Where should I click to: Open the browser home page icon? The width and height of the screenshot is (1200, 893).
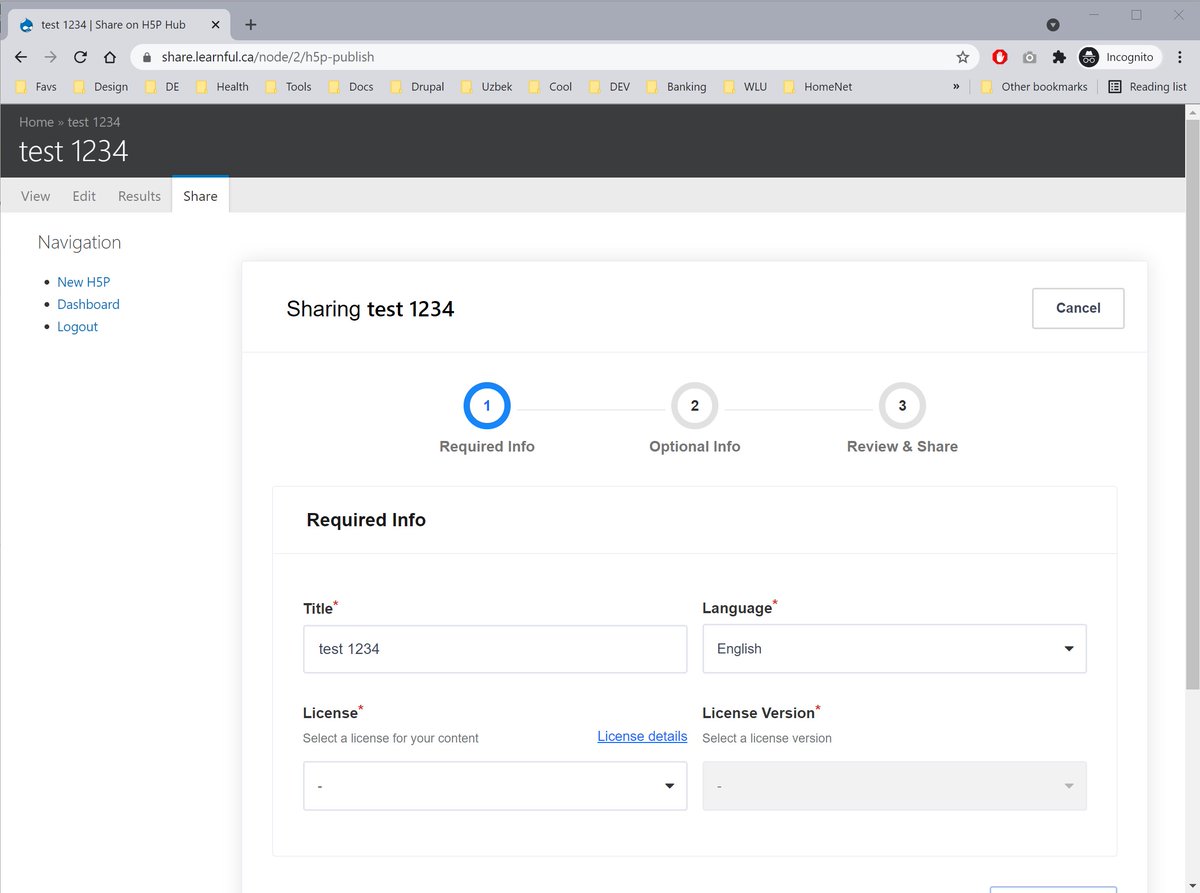(110, 57)
